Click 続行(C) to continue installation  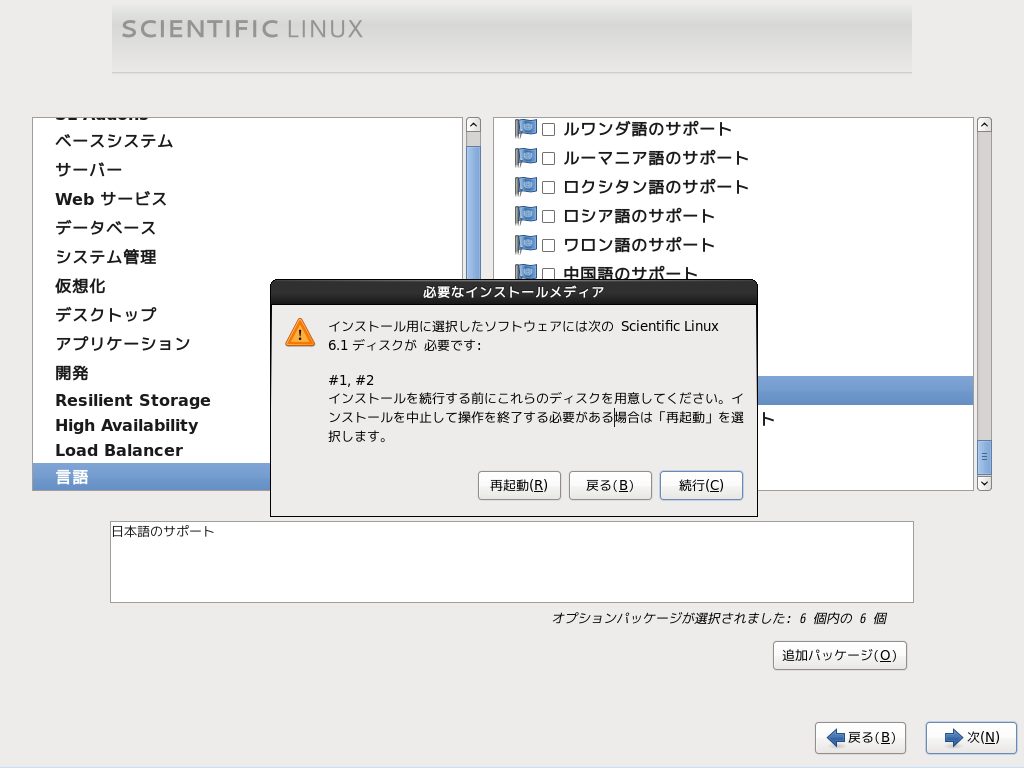(x=701, y=485)
